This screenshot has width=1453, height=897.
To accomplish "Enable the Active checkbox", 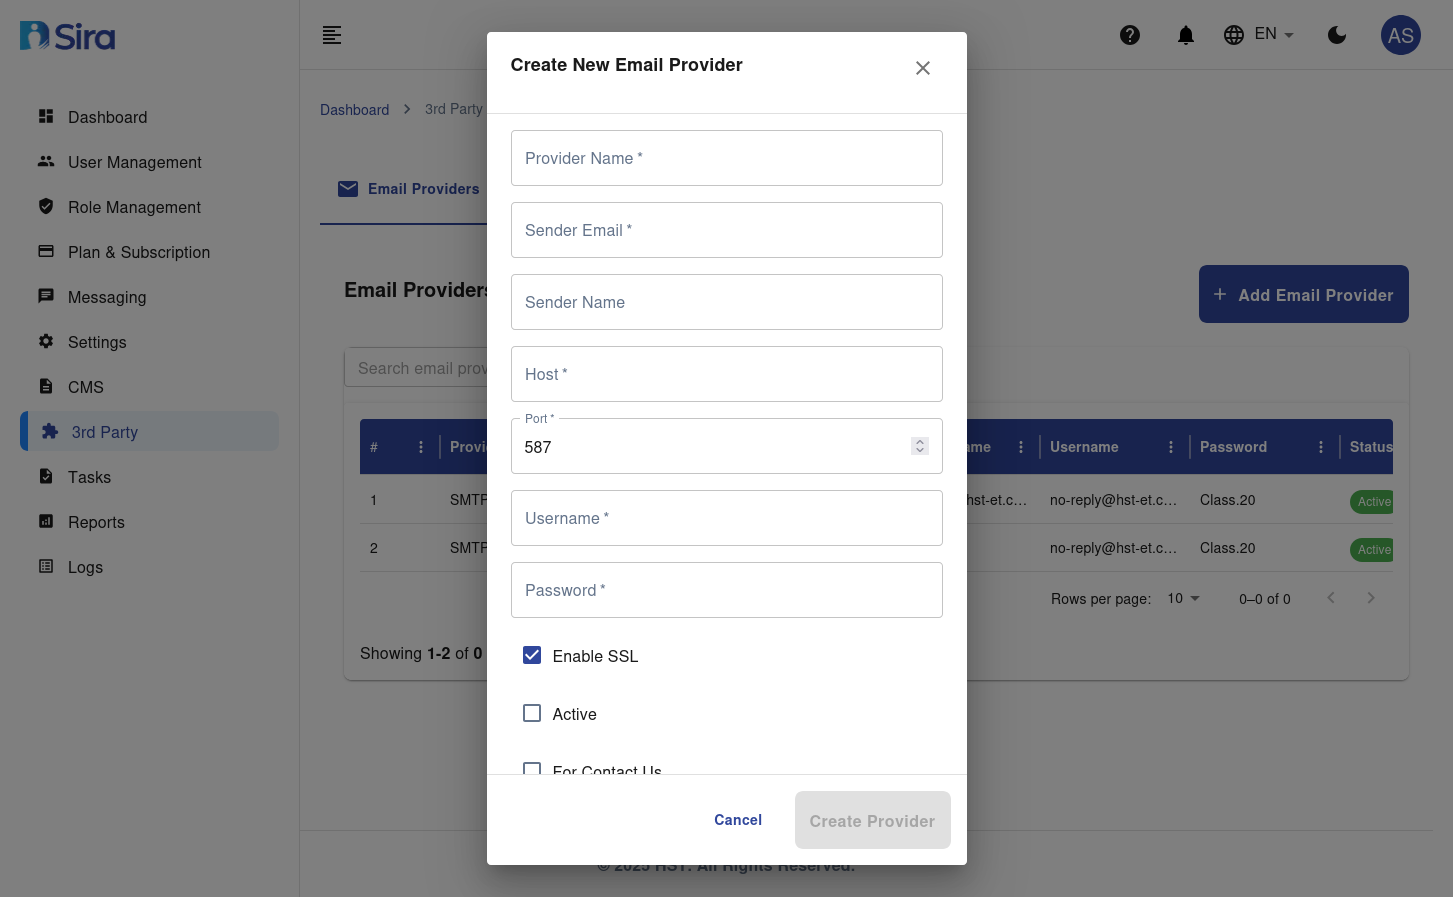I will tap(532, 713).
